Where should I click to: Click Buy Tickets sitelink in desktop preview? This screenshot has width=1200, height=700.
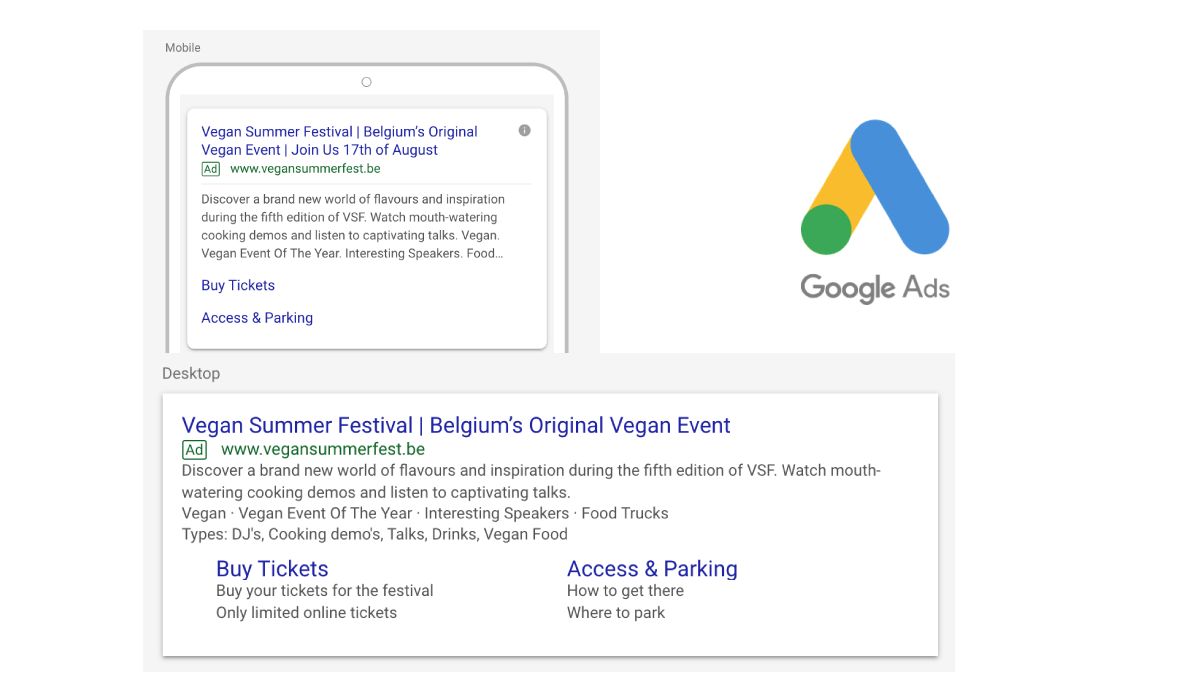(272, 569)
